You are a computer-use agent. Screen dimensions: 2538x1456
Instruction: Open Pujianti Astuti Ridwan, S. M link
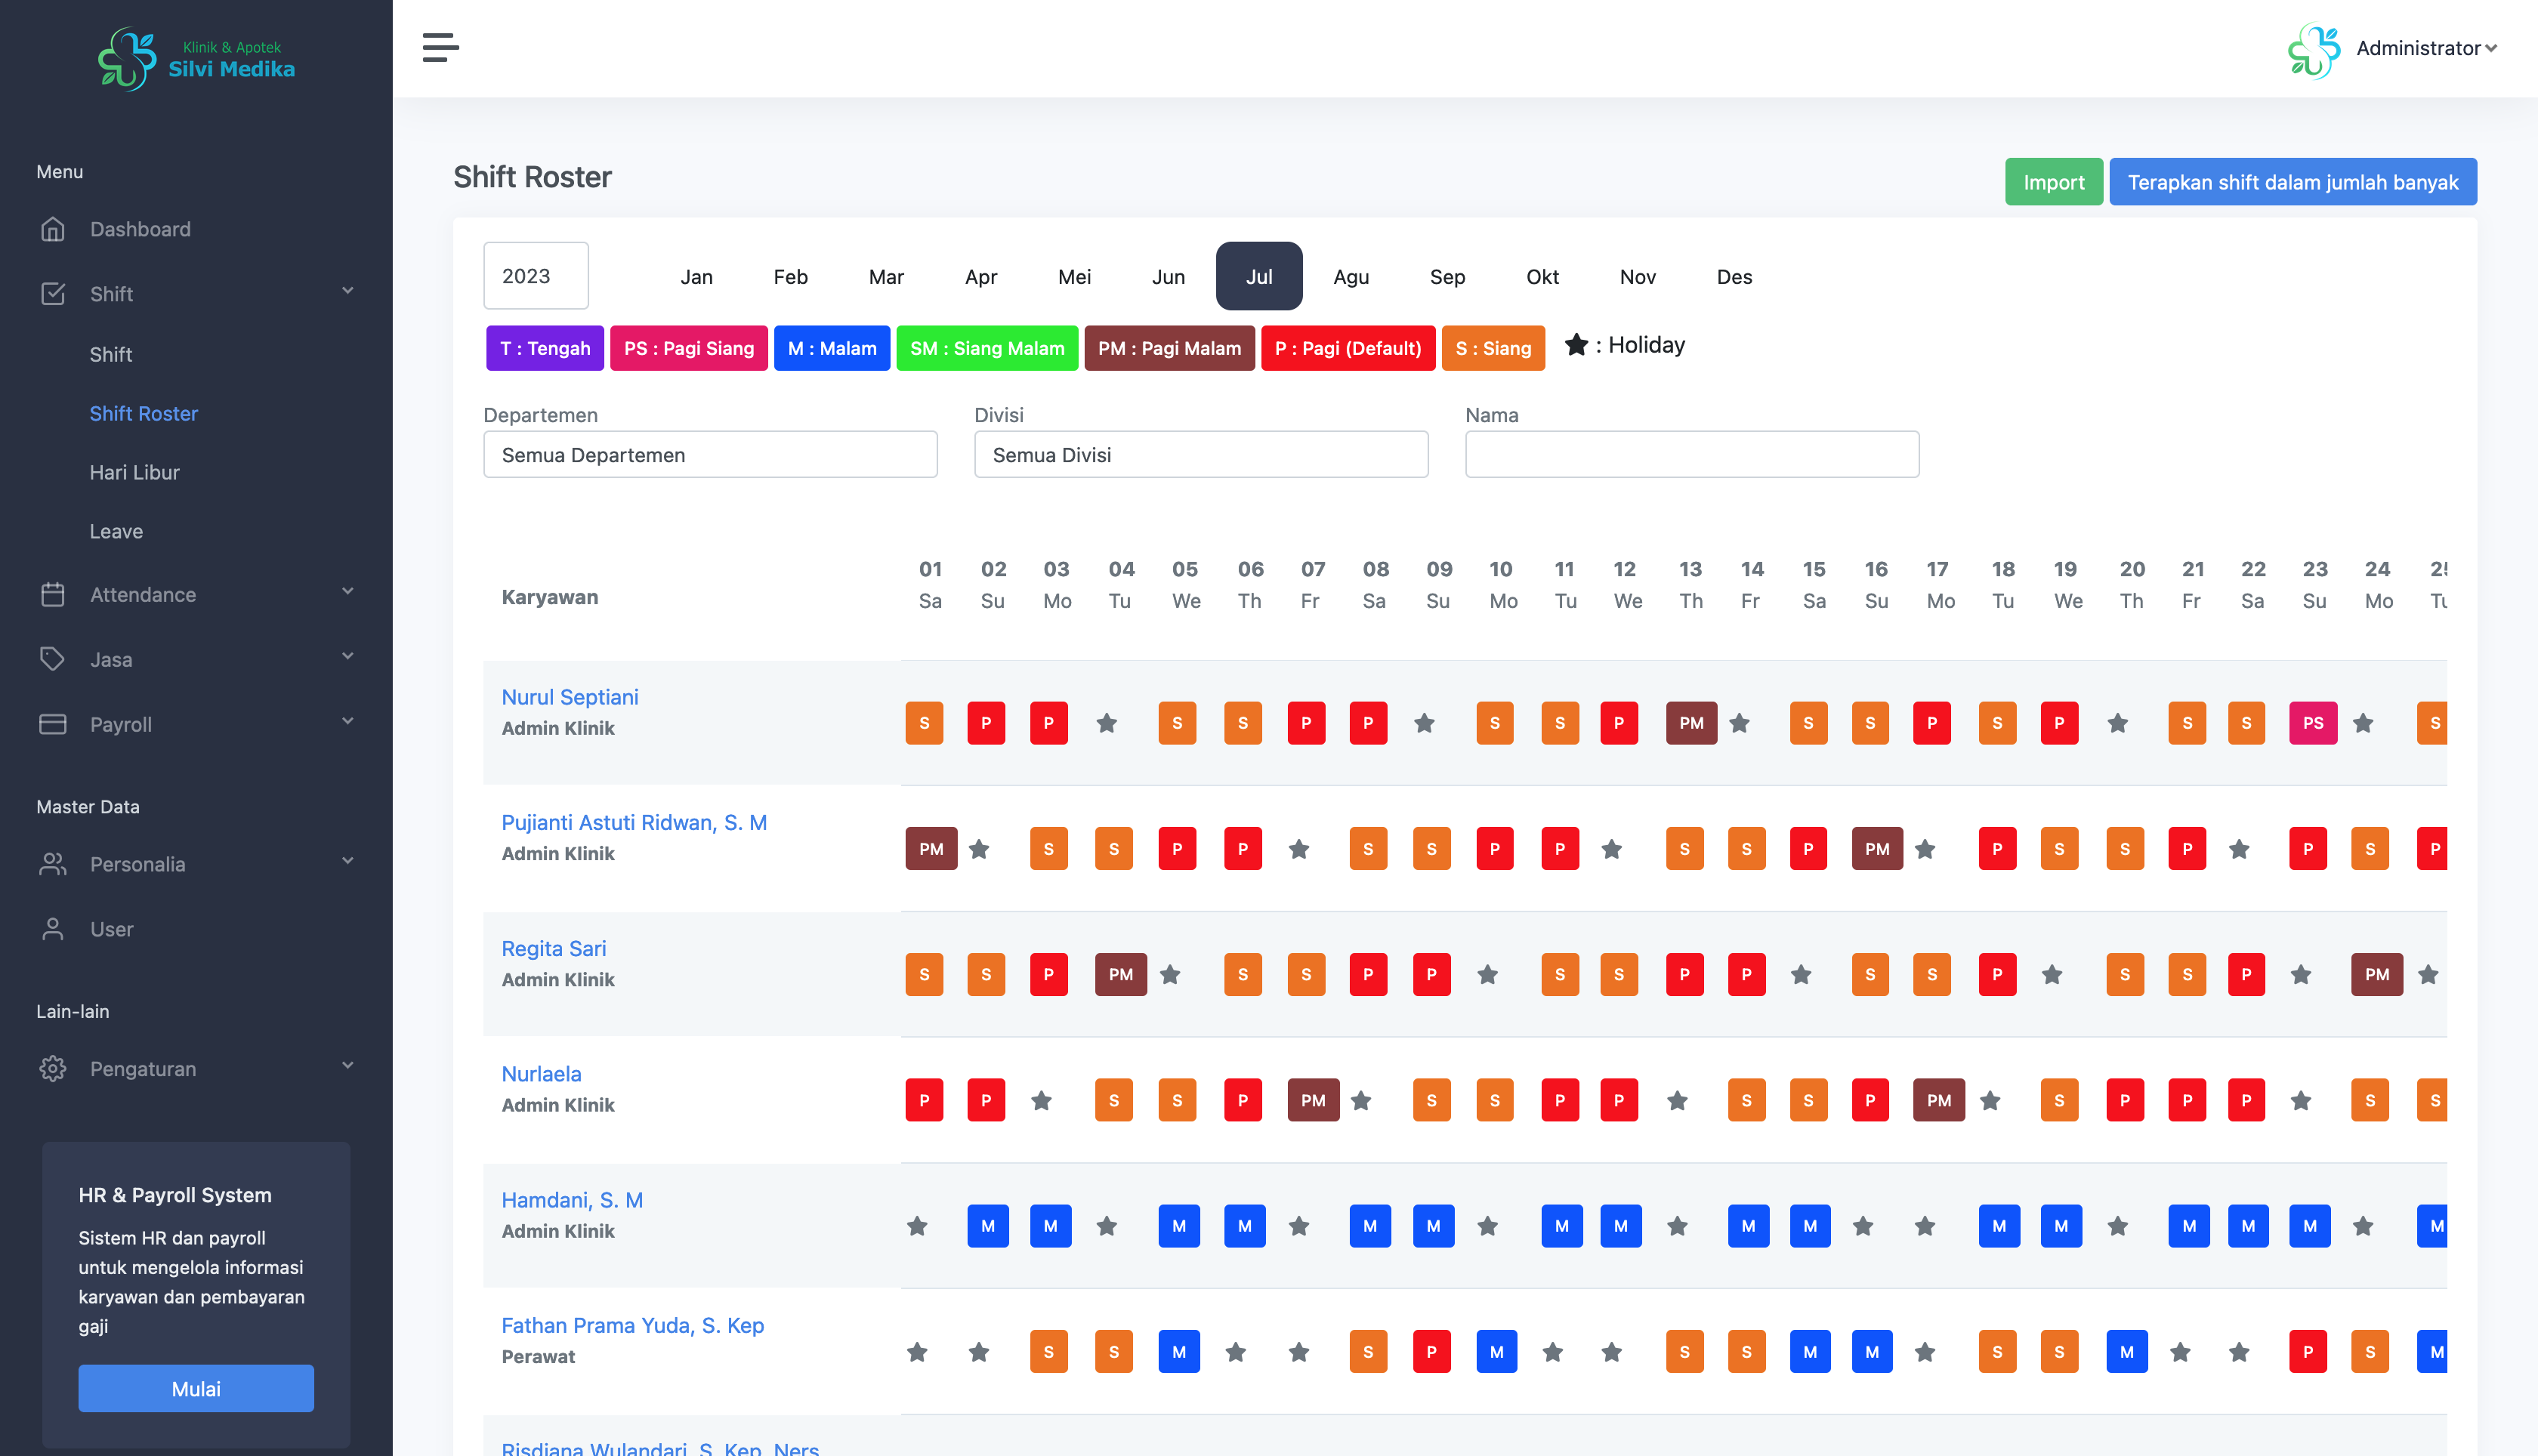[x=634, y=822]
